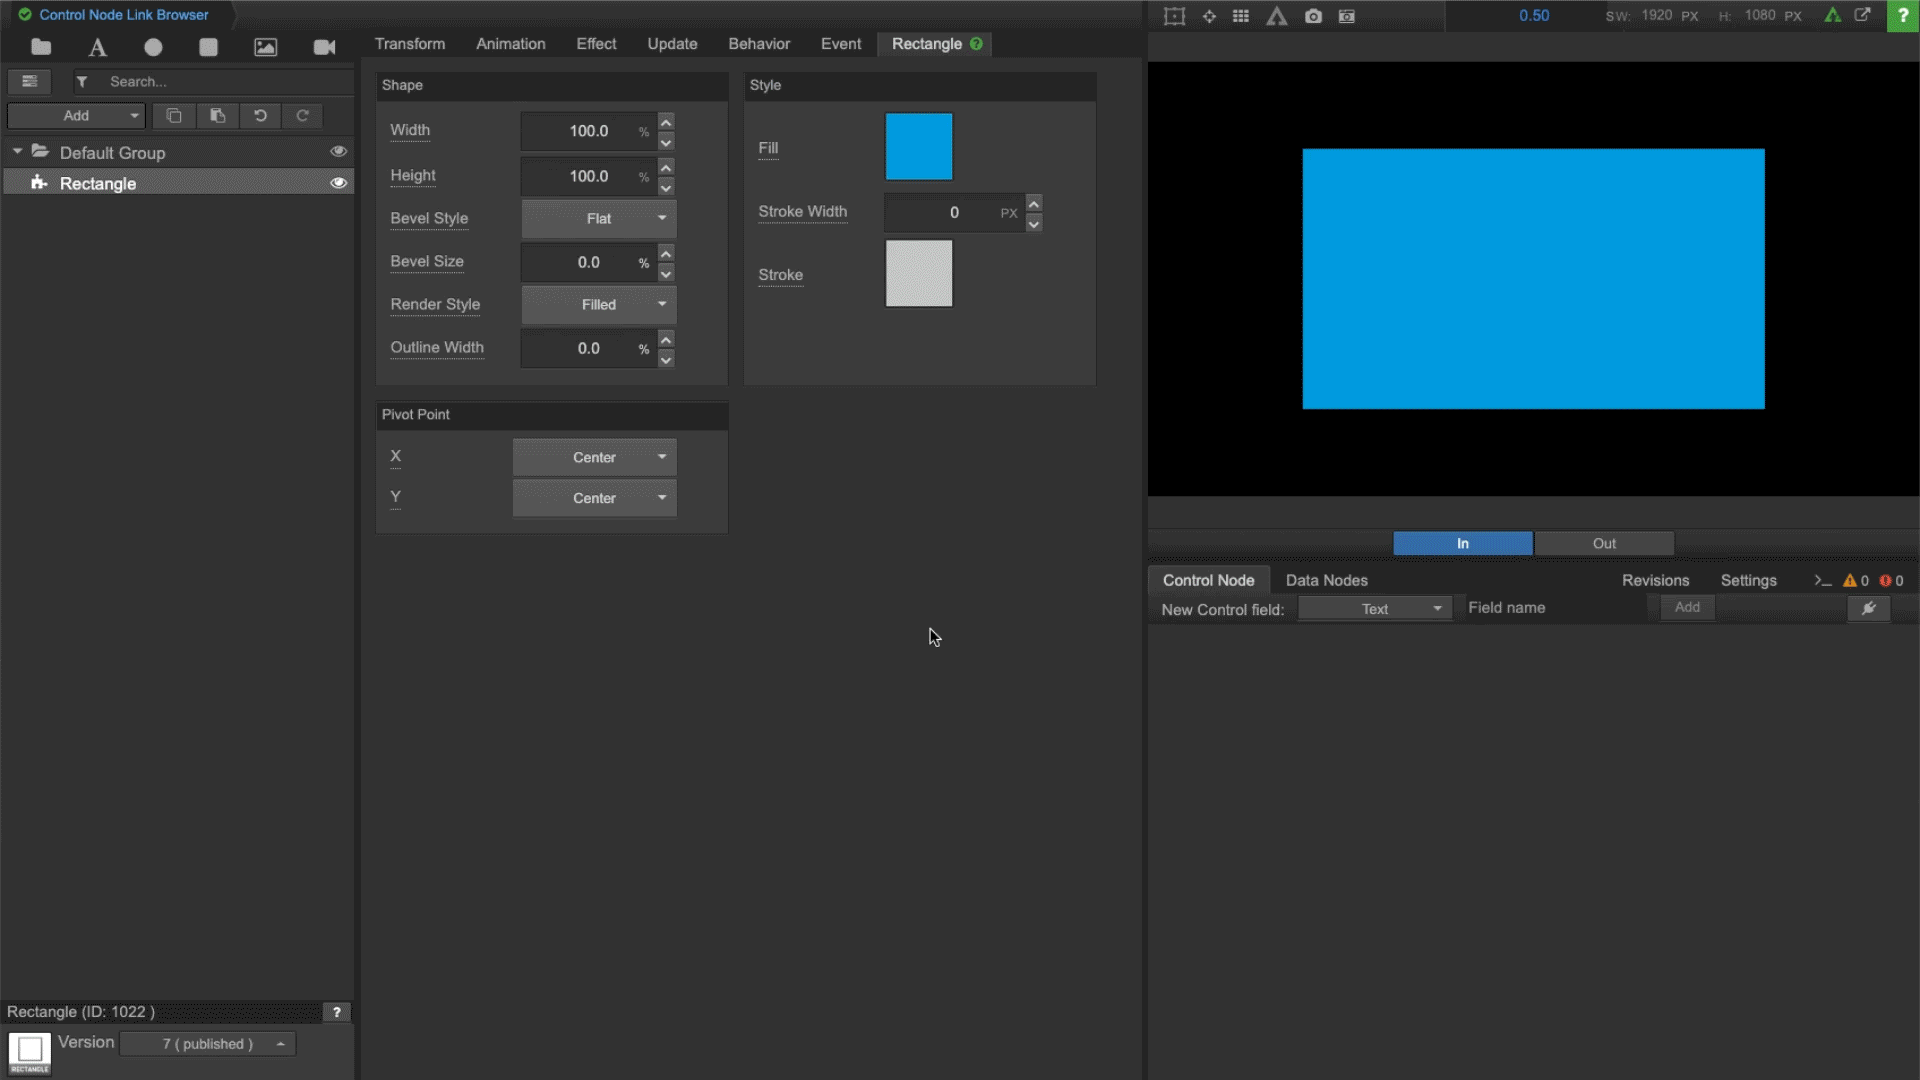Increase the Stroke Width value

(1034, 204)
